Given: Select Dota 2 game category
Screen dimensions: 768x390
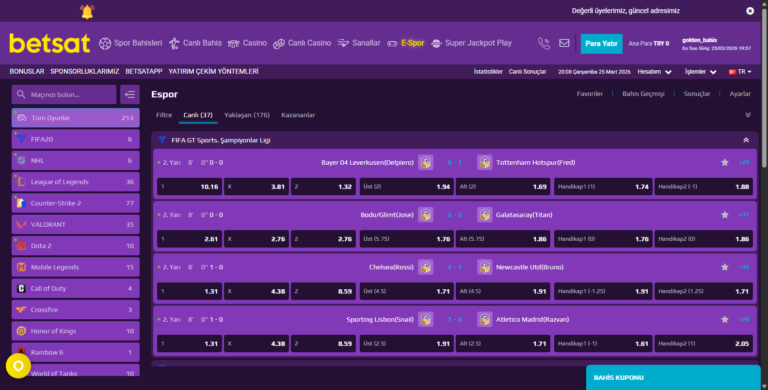Looking at the screenshot, I should point(75,245).
